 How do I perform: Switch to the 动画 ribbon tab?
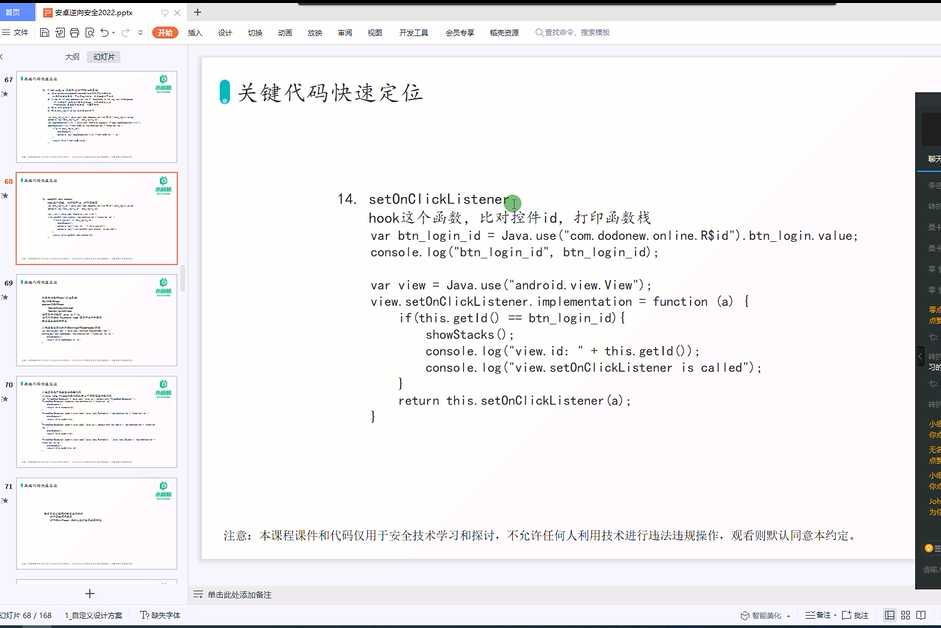point(285,32)
